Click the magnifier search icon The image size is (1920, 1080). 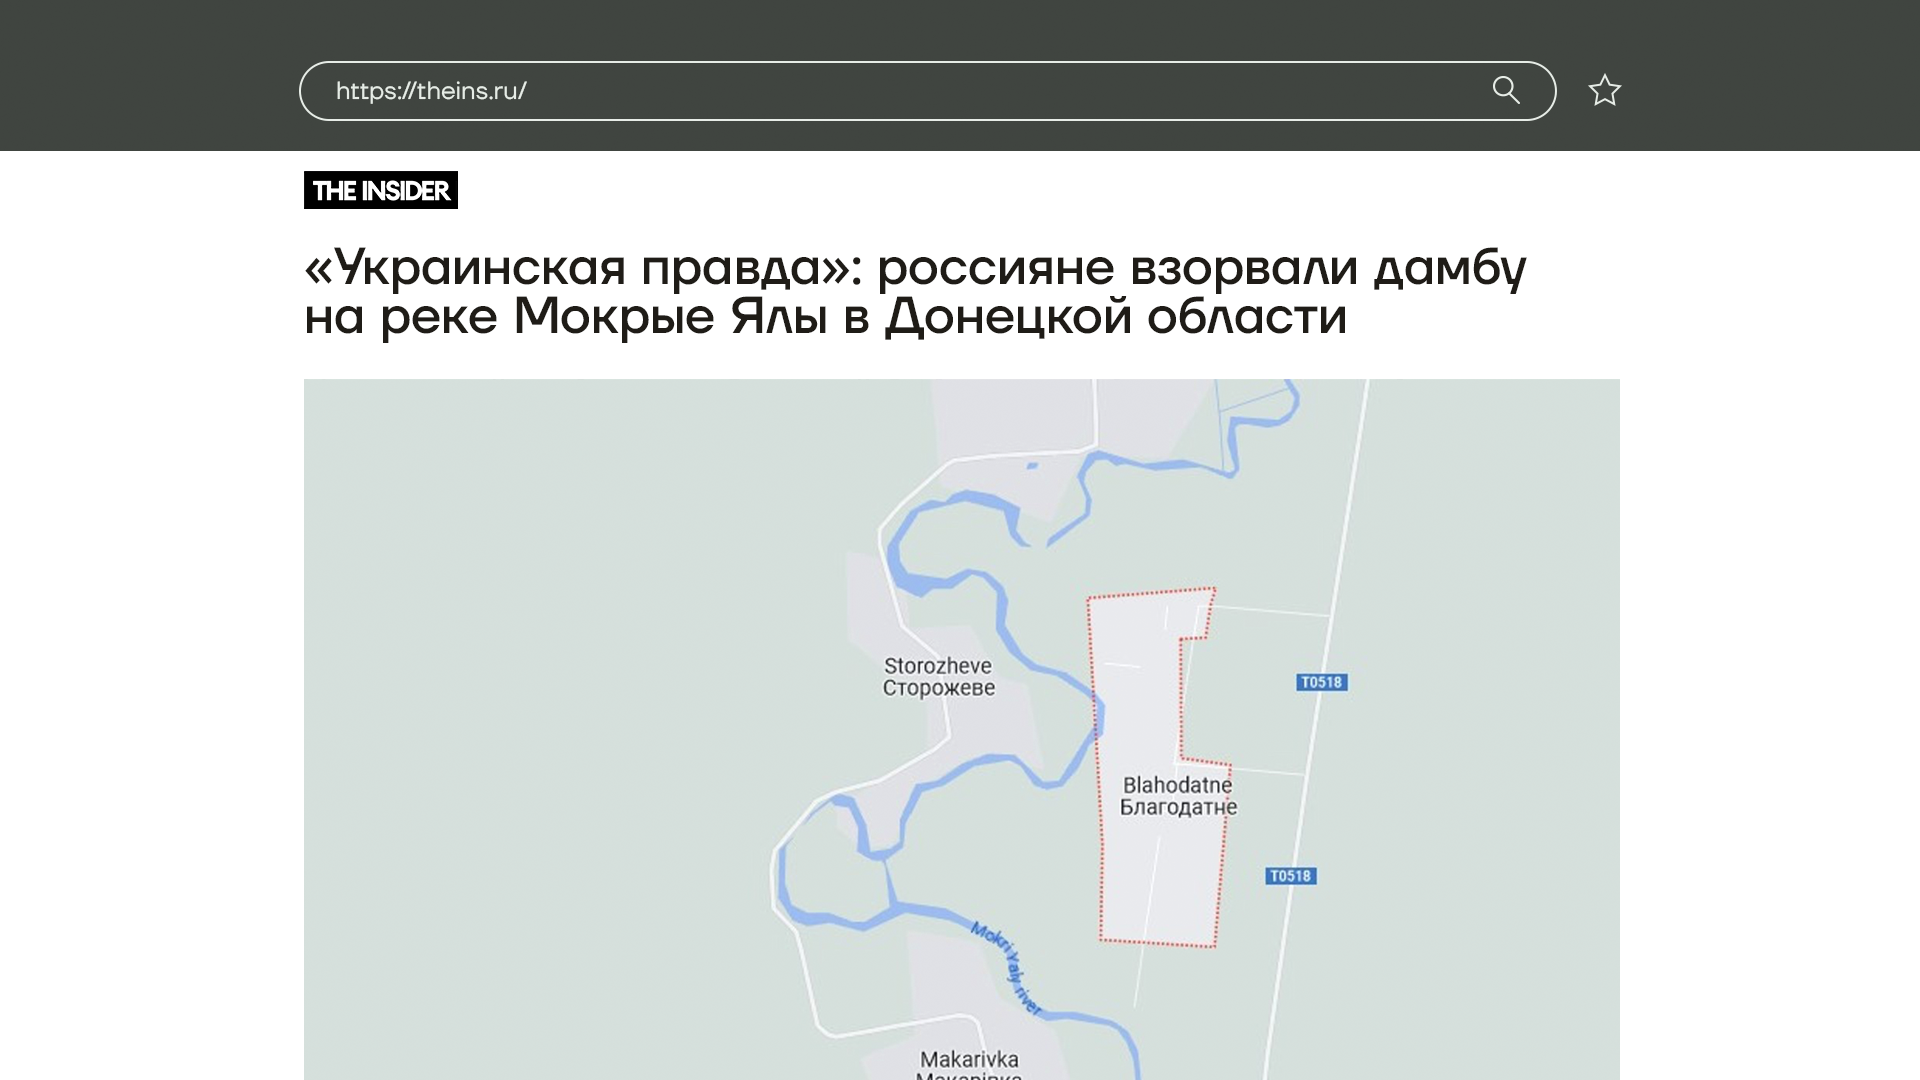(1506, 90)
